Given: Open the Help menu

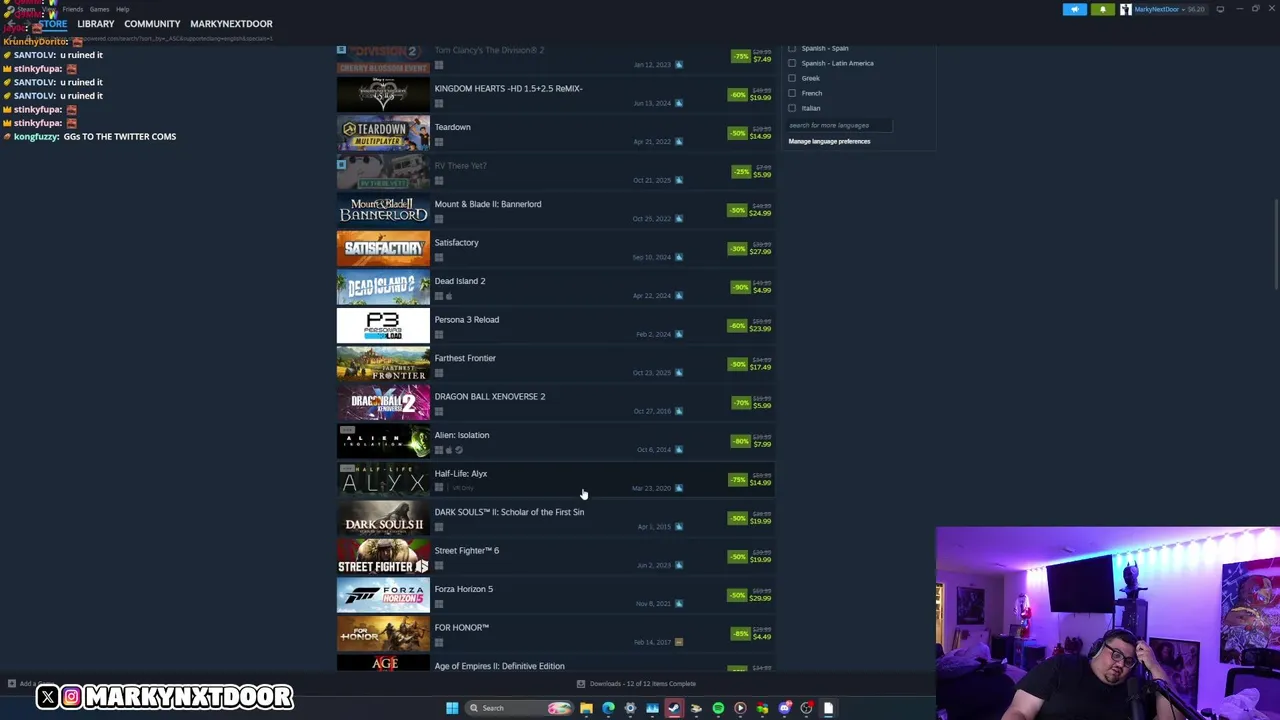Looking at the screenshot, I should click(122, 9).
